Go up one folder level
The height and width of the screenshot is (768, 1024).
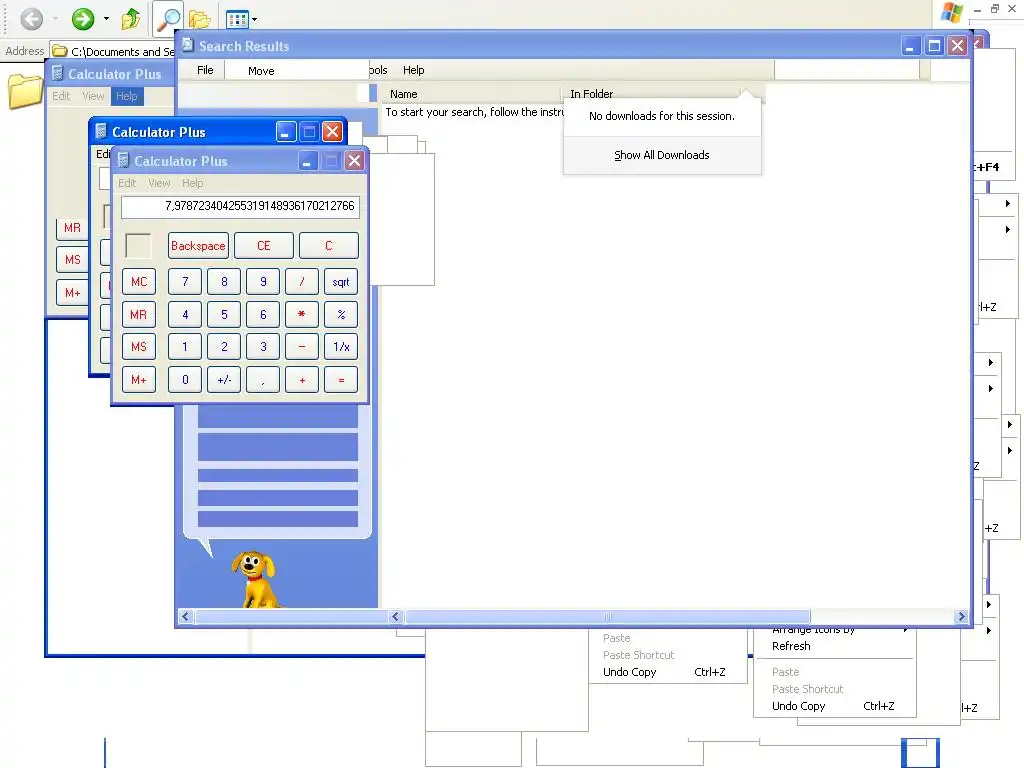tap(131, 19)
